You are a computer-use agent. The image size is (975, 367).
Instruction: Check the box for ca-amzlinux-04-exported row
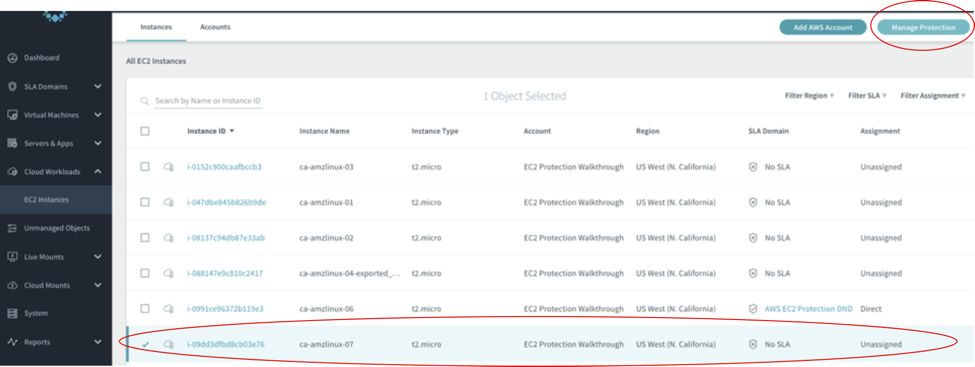[145, 273]
